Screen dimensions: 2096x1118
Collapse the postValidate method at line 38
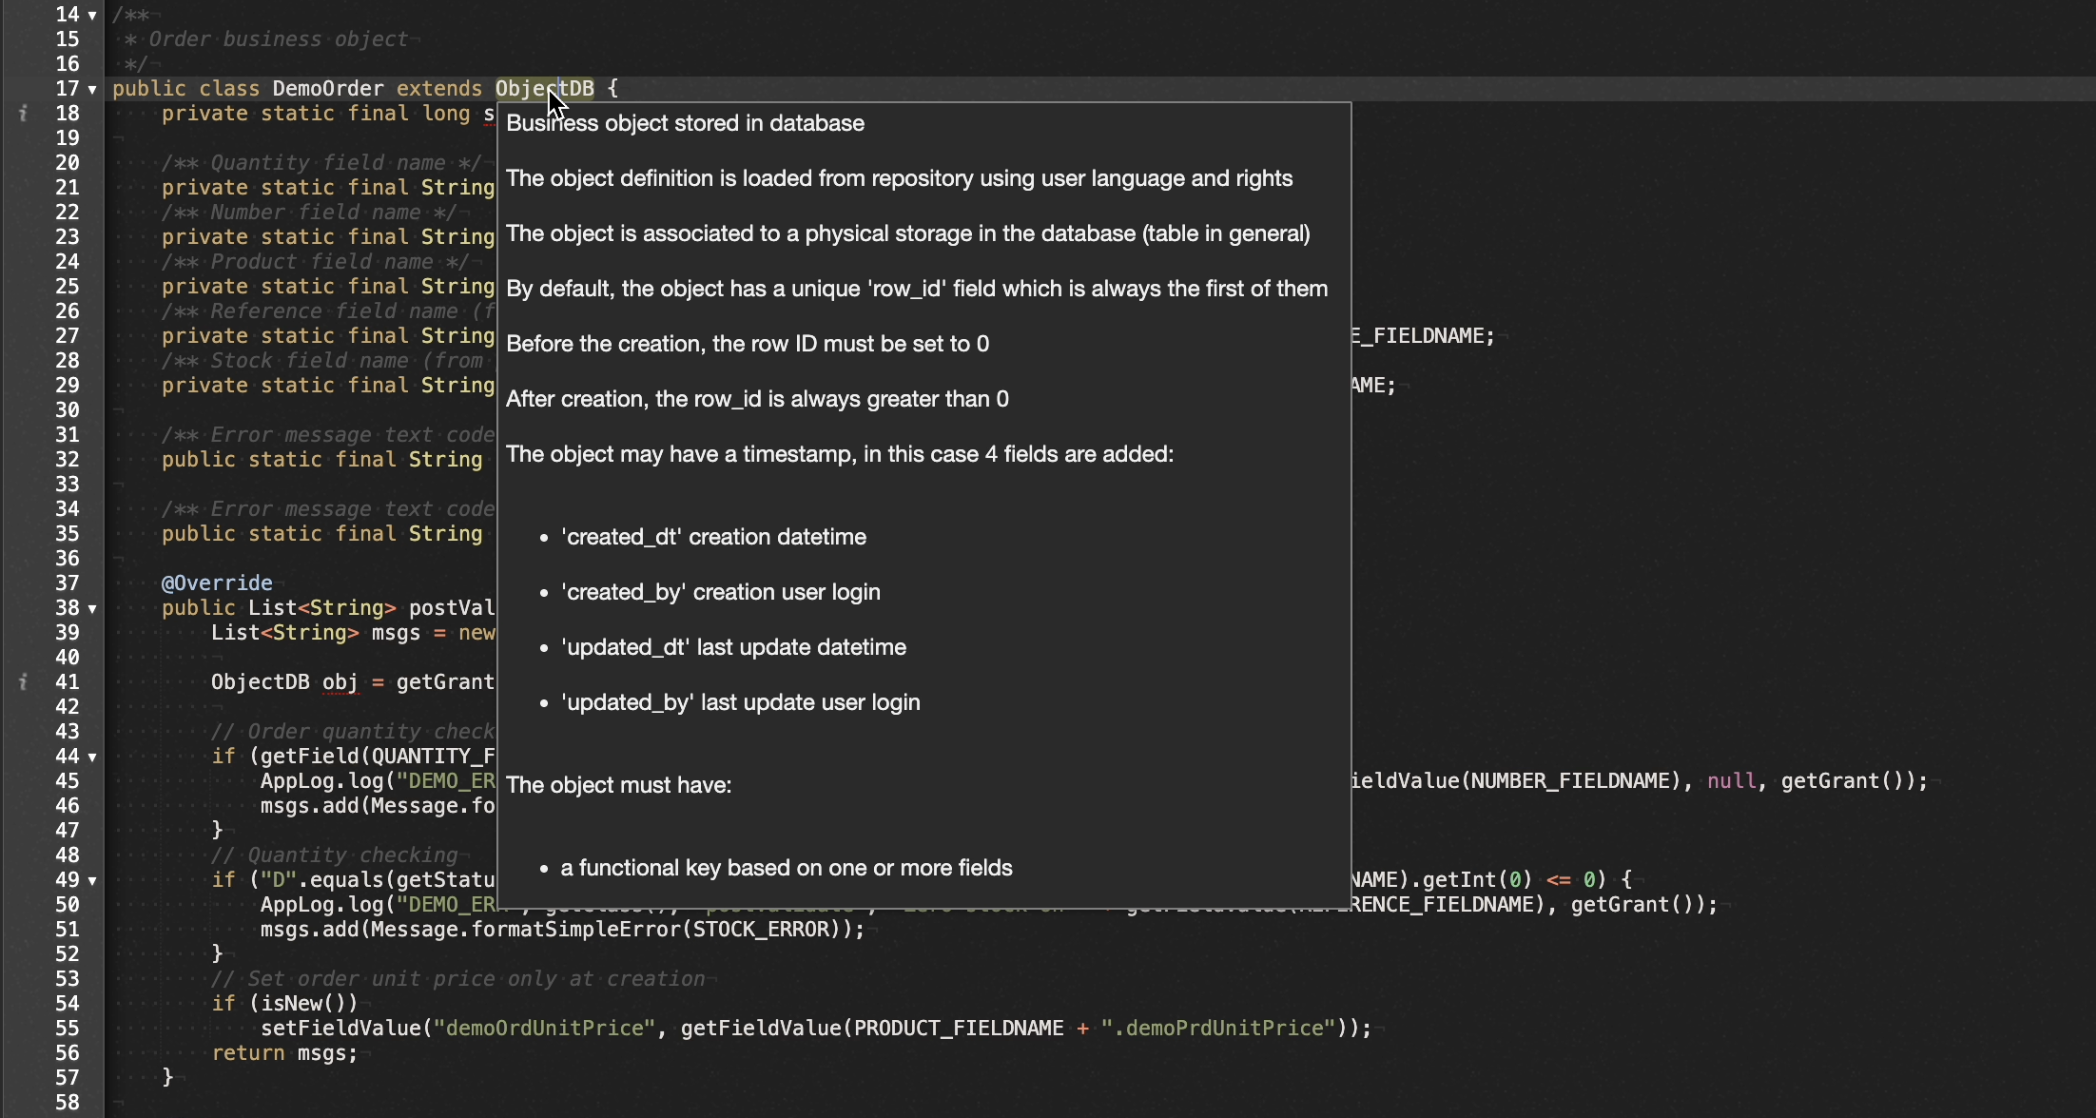[92, 608]
